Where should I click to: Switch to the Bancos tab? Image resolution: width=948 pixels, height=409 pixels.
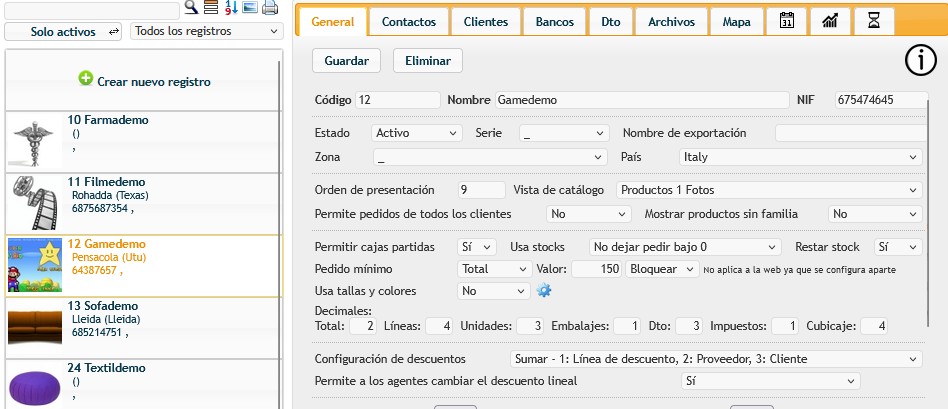[x=554, y=22]
